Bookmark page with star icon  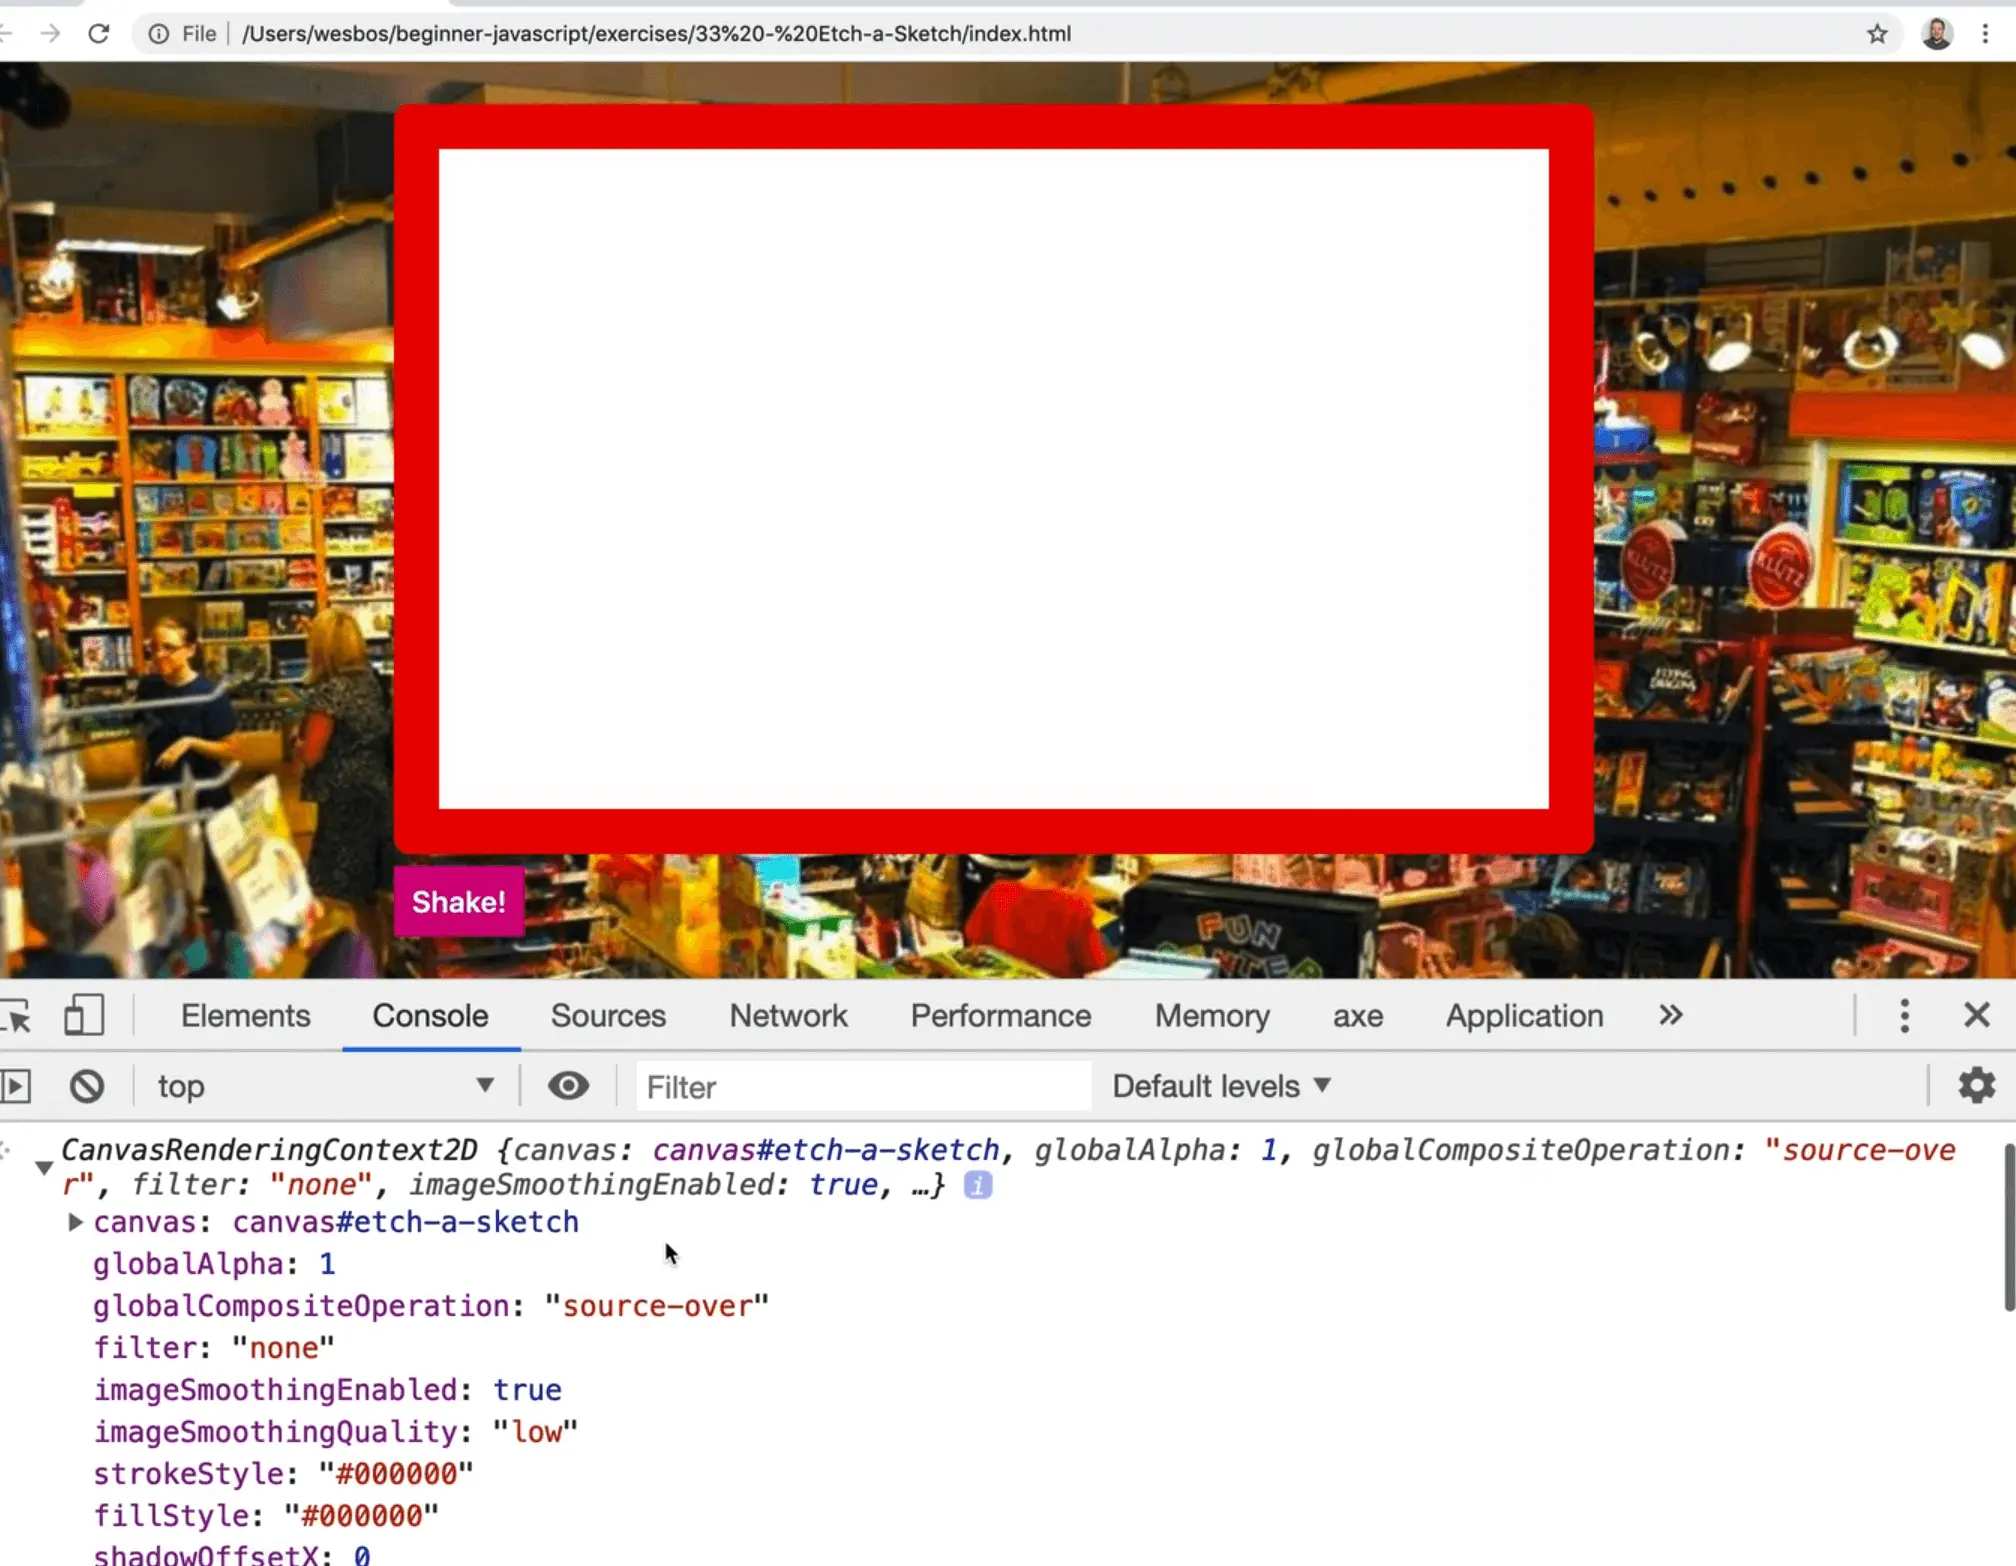click(1877, 34)
